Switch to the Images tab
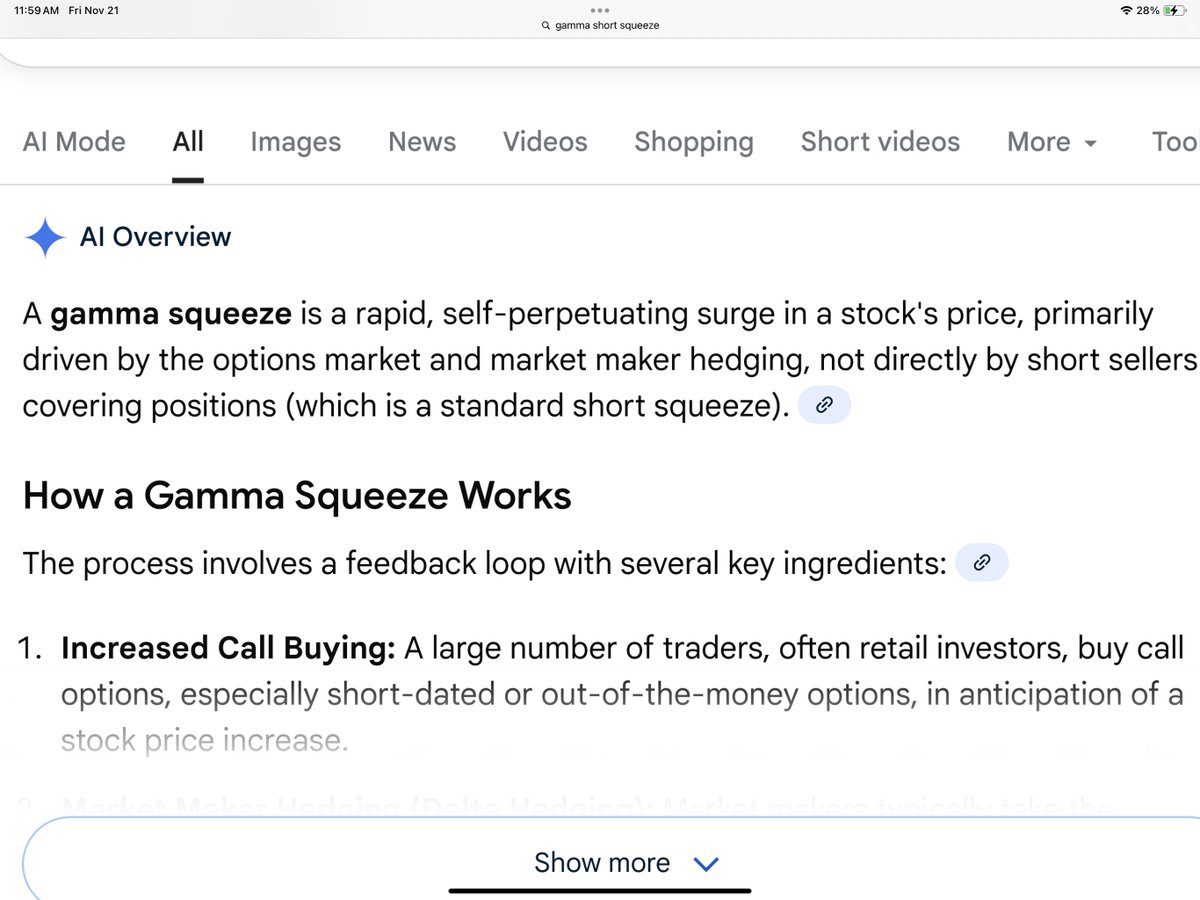 tap(295, 142)
